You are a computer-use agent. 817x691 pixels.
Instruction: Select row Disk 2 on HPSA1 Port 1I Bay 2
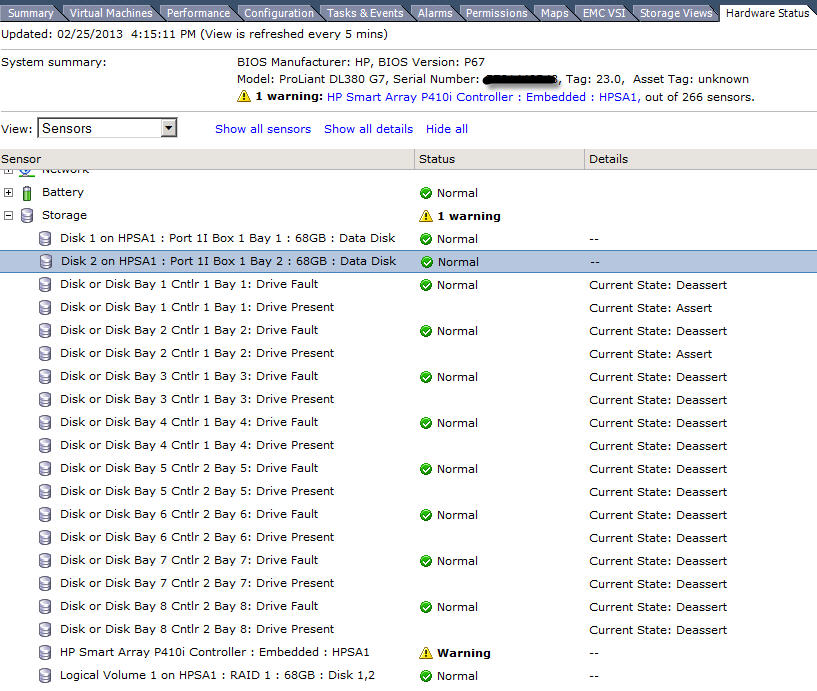click(x=408, y=262)
